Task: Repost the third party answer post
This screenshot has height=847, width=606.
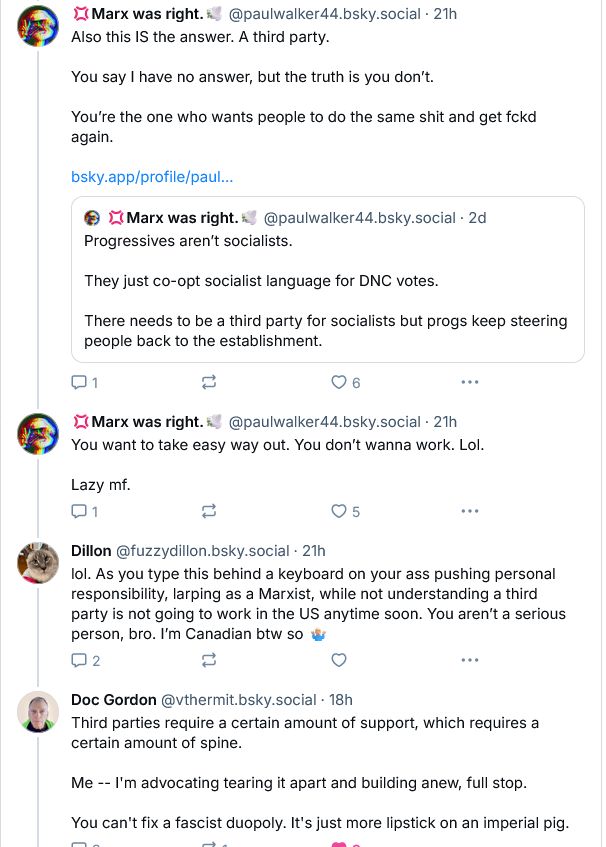Action: tap(209, 382)
